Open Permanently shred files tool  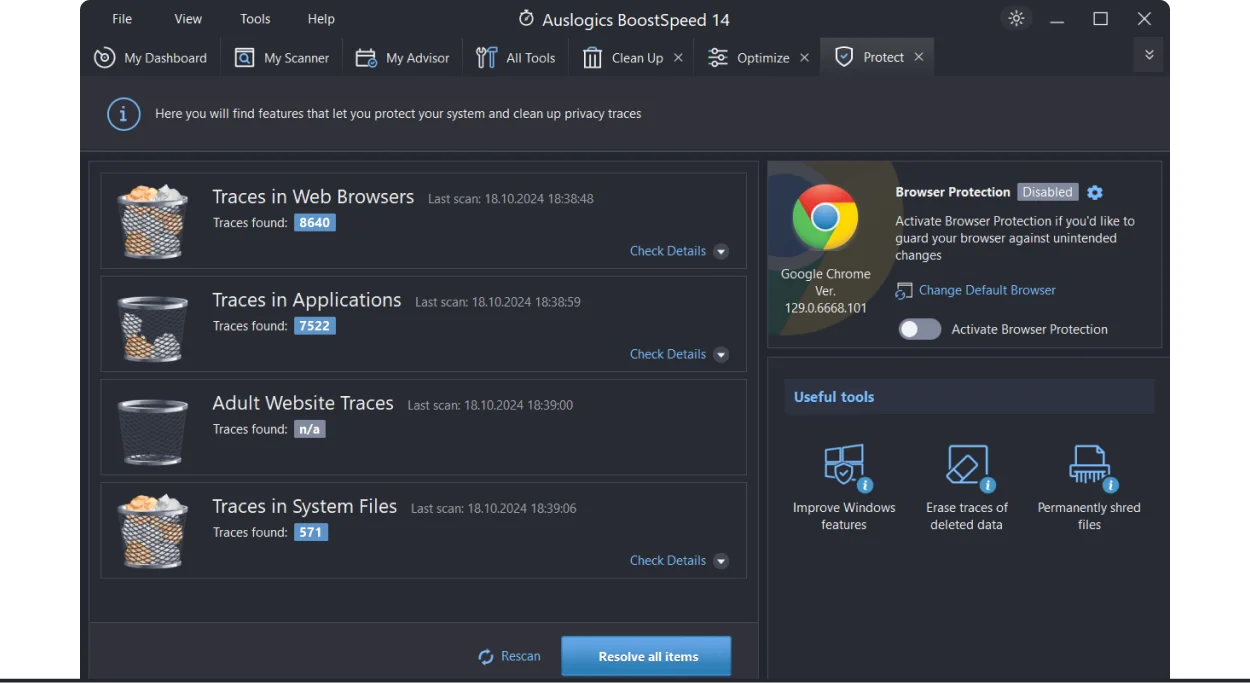point(1089,488)
